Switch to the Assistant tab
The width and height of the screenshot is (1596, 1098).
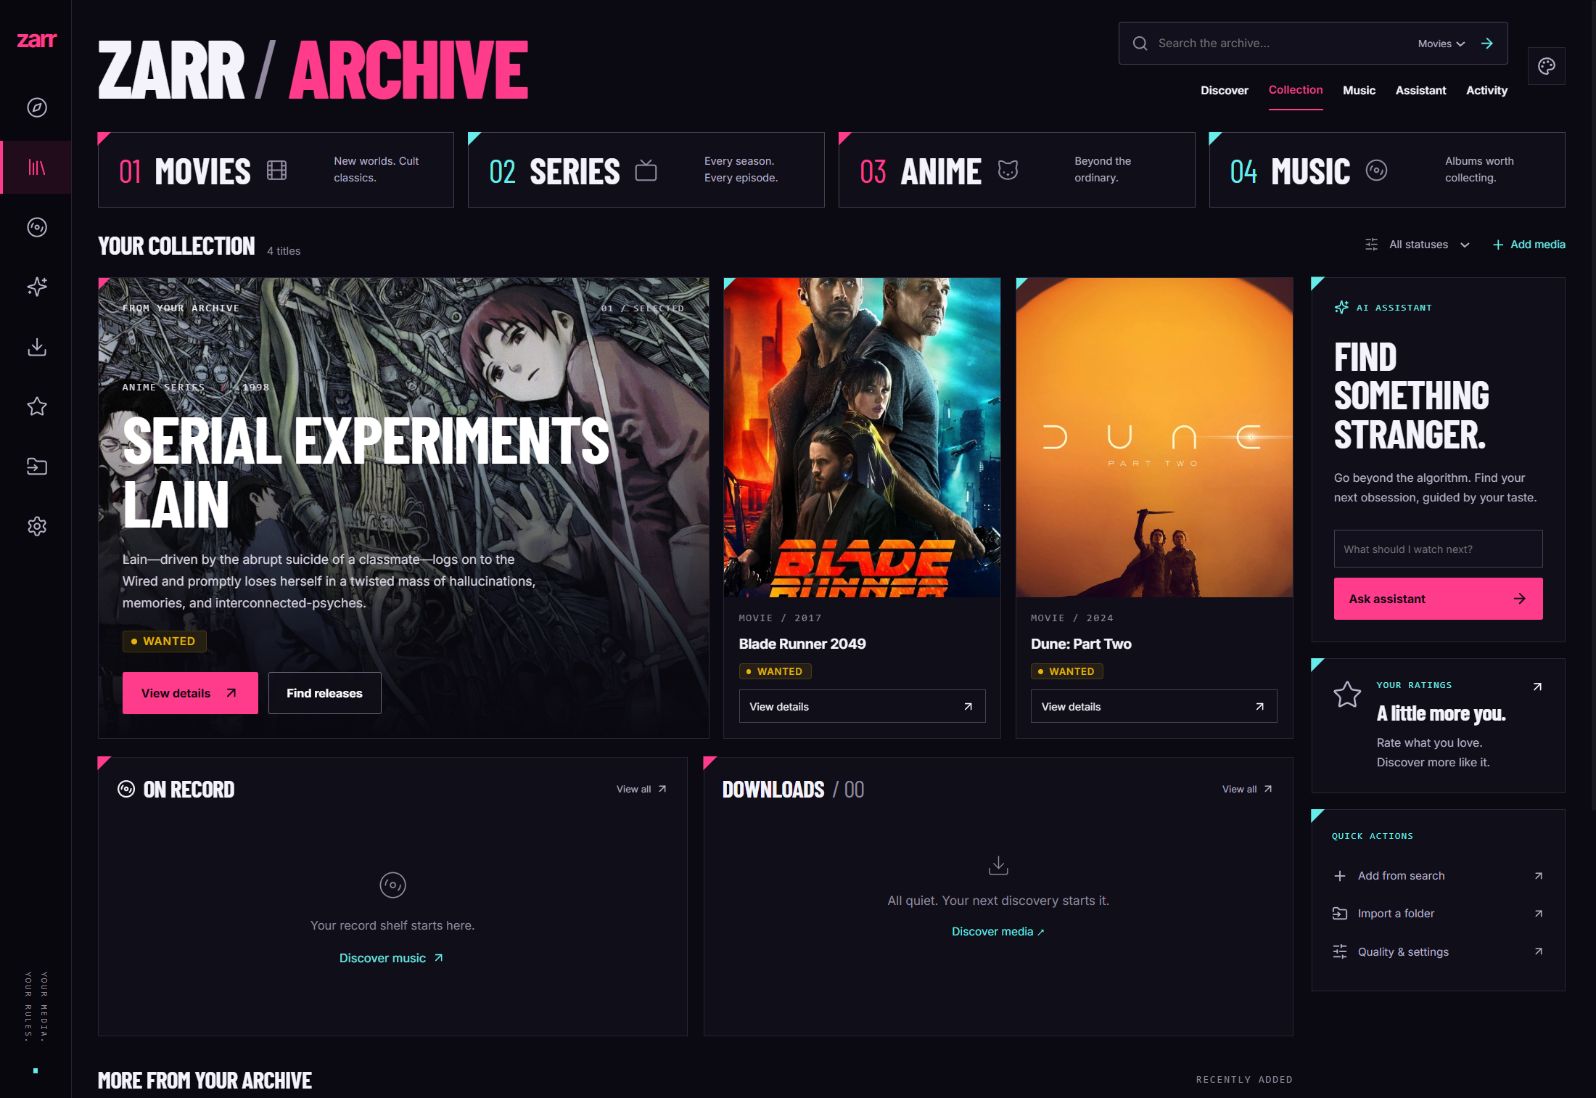pyautogui.click(x=1420, y=90)
